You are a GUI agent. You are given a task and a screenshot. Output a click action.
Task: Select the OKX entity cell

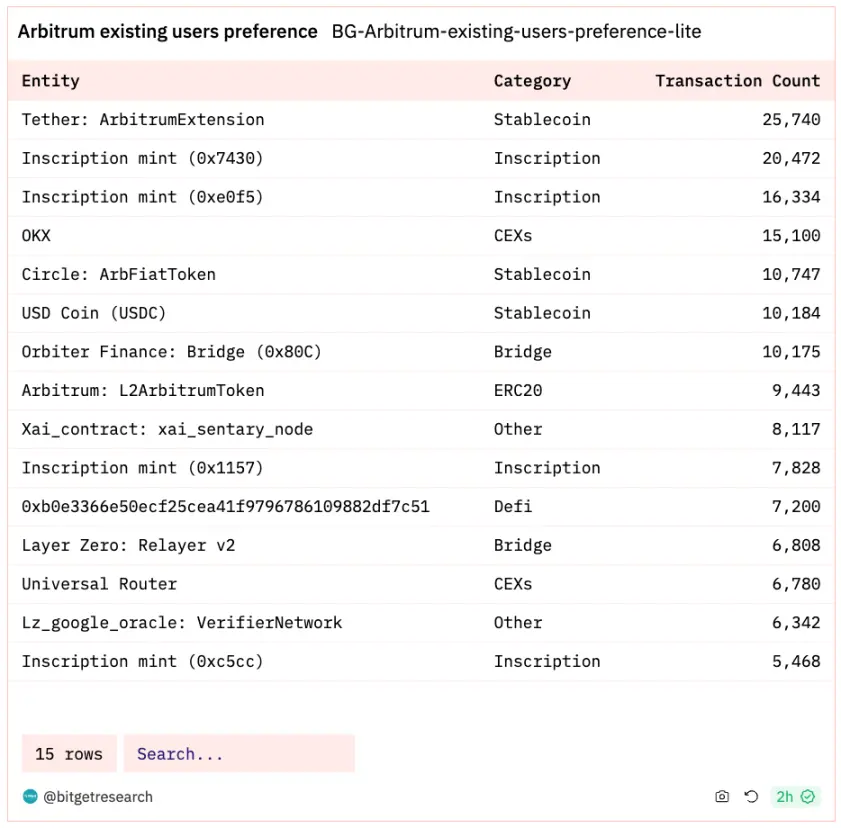click(x=36, y=236)
